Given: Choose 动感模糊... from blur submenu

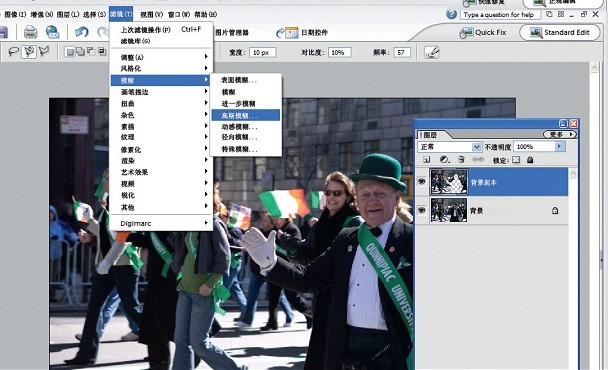Looking at the screenshot, I should coord(245,127).
